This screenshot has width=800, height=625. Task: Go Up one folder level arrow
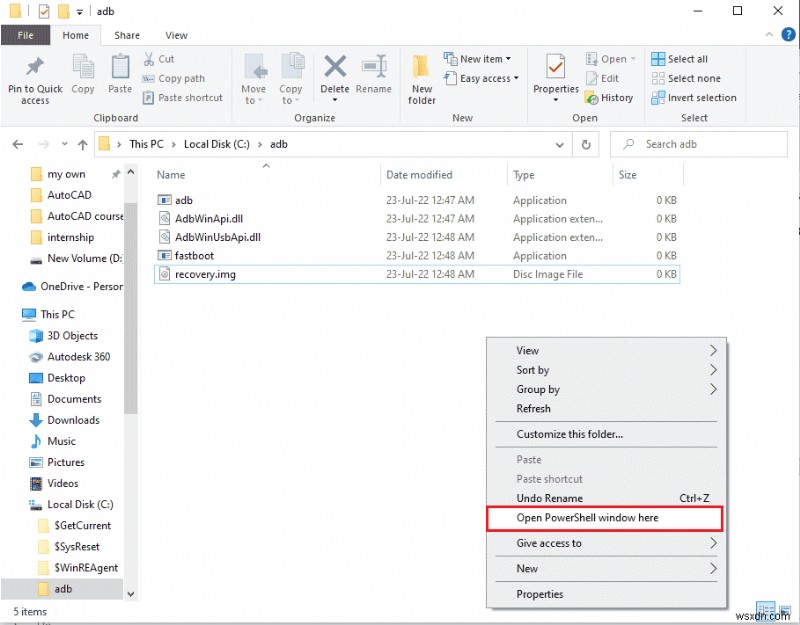[x=83, y=144]
